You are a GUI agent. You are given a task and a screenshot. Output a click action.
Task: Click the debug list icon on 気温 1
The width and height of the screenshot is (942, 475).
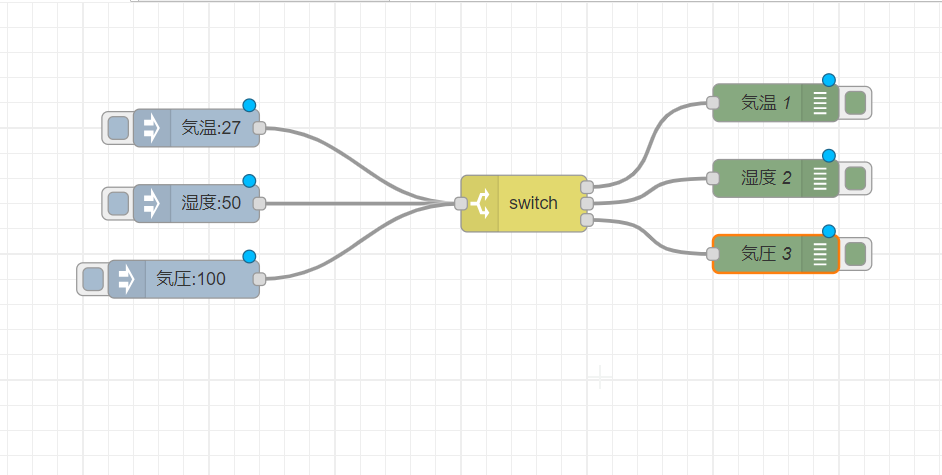(820, 103)
